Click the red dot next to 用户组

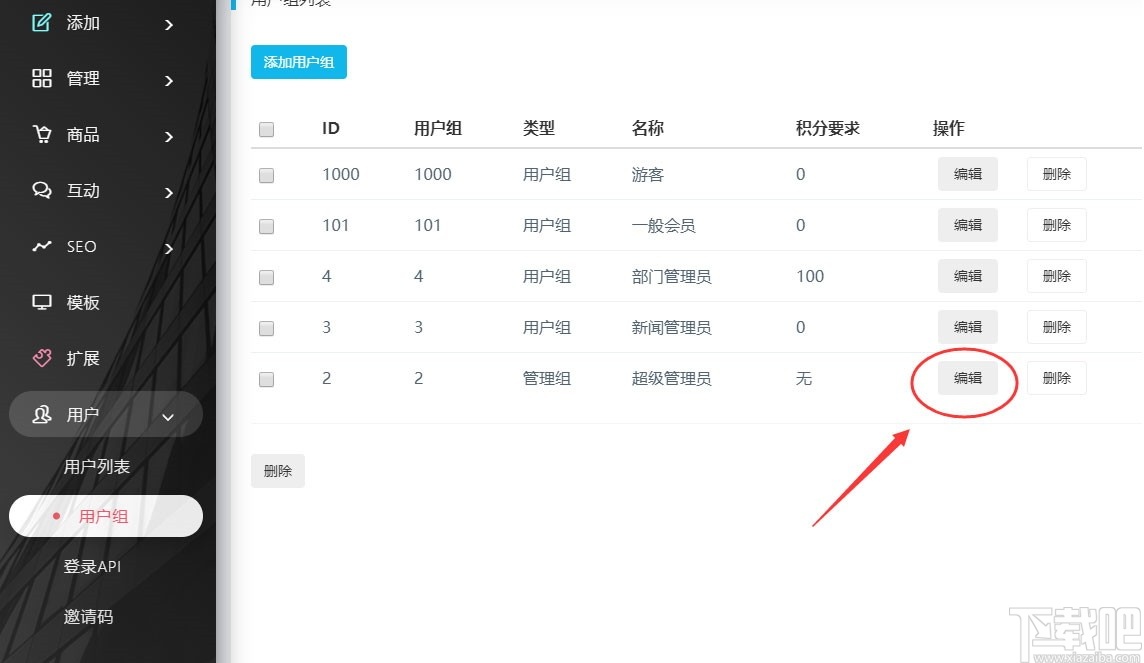click(55, 516)
